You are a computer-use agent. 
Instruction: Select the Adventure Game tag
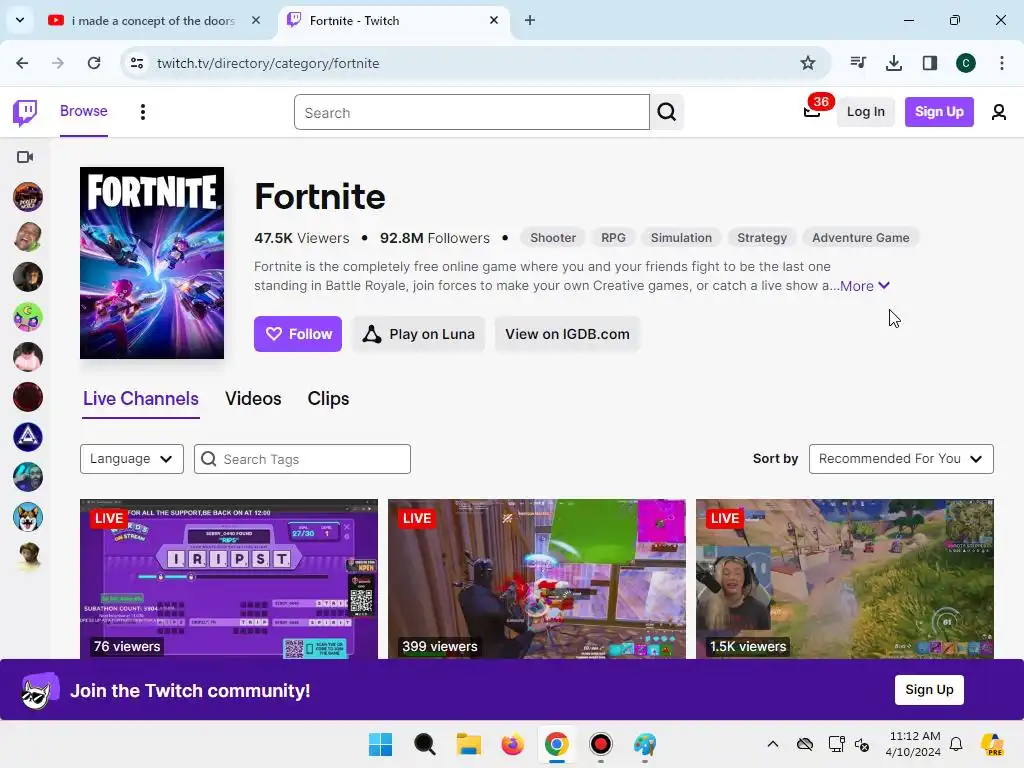tap(861, 238)
